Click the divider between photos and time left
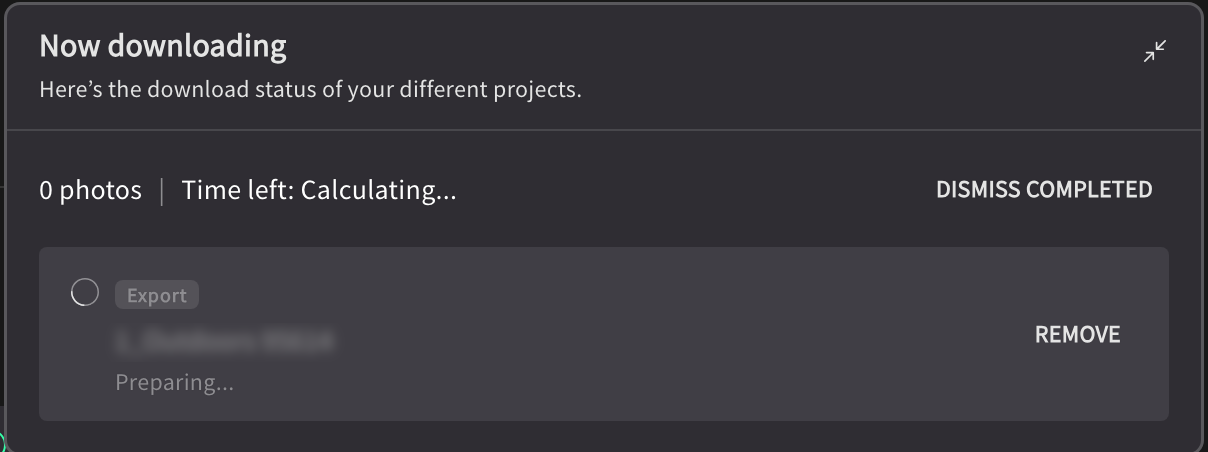Viewport: 1208px width, 452px height. coord(162,190)
